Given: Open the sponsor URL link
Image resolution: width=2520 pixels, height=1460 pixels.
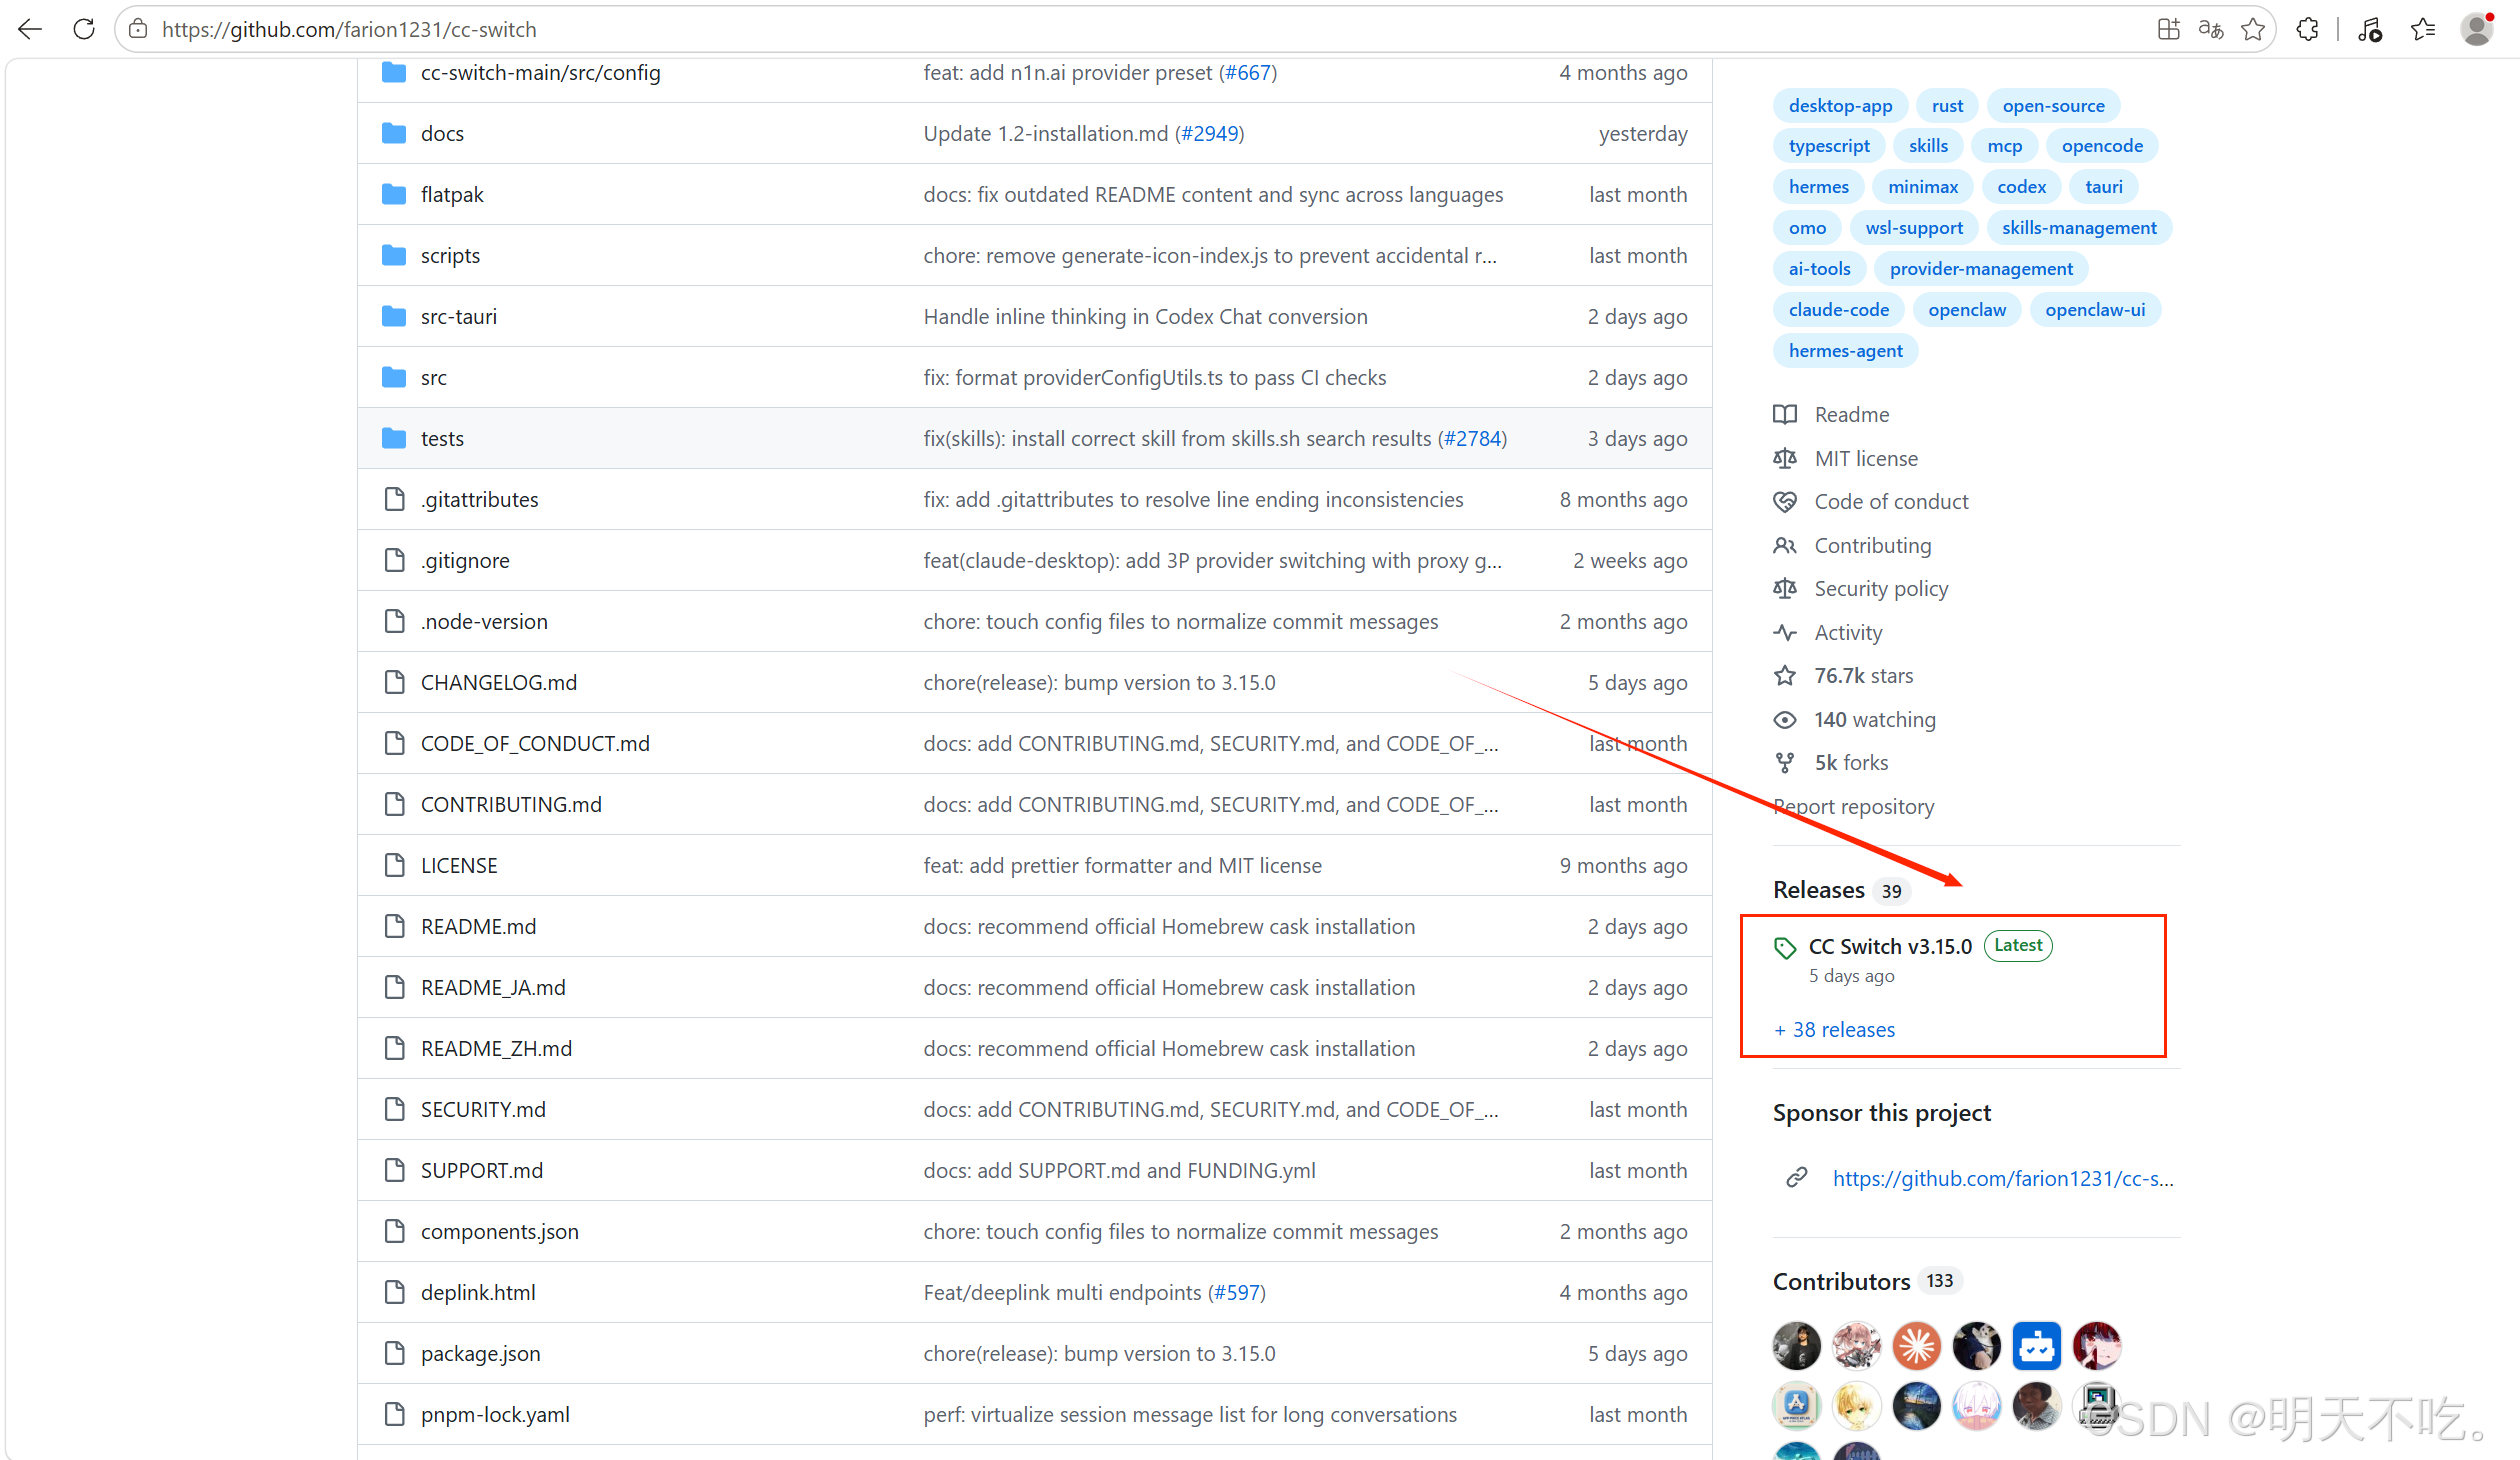Looking at the screenshot, I should (2003, 1179).
